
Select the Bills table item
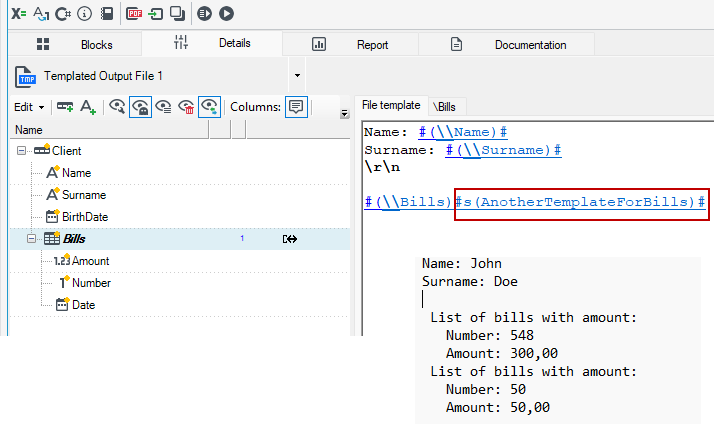74,239
